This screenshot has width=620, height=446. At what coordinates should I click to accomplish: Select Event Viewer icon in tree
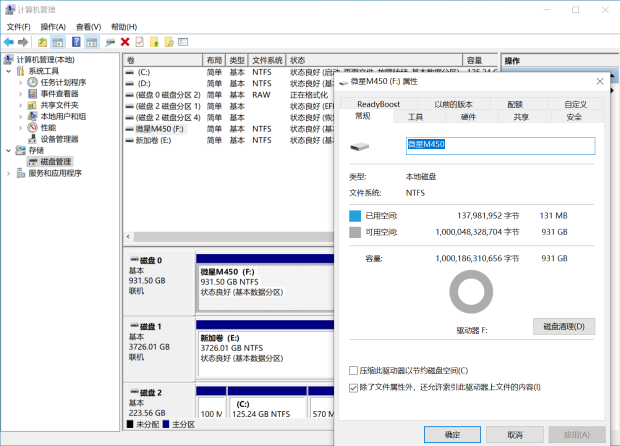tap(32, 94)
